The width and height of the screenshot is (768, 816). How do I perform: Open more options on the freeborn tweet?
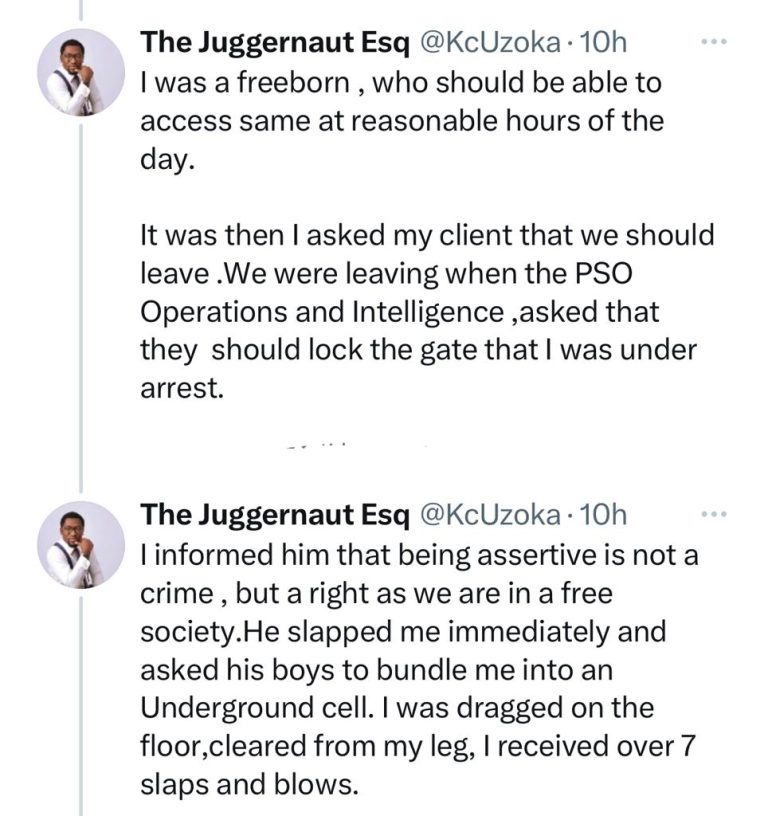click(712, 43)
